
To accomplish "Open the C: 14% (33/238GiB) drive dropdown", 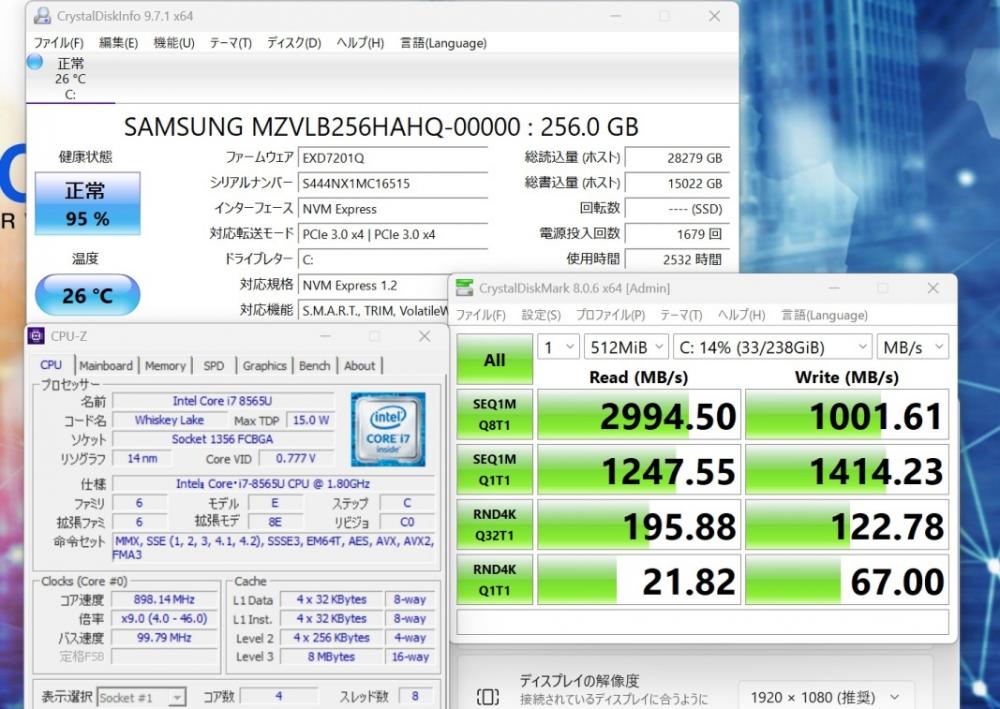I will pos(772,347).
